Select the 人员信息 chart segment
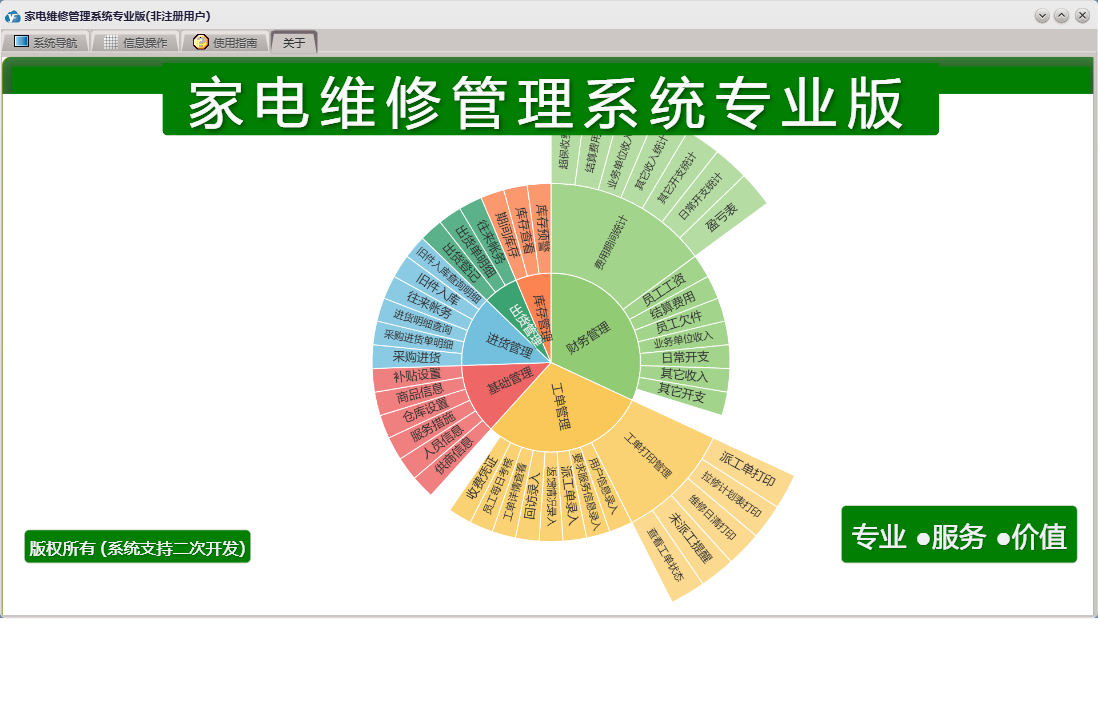Screen dimensions: 1098x711 (x=443, y=441)
